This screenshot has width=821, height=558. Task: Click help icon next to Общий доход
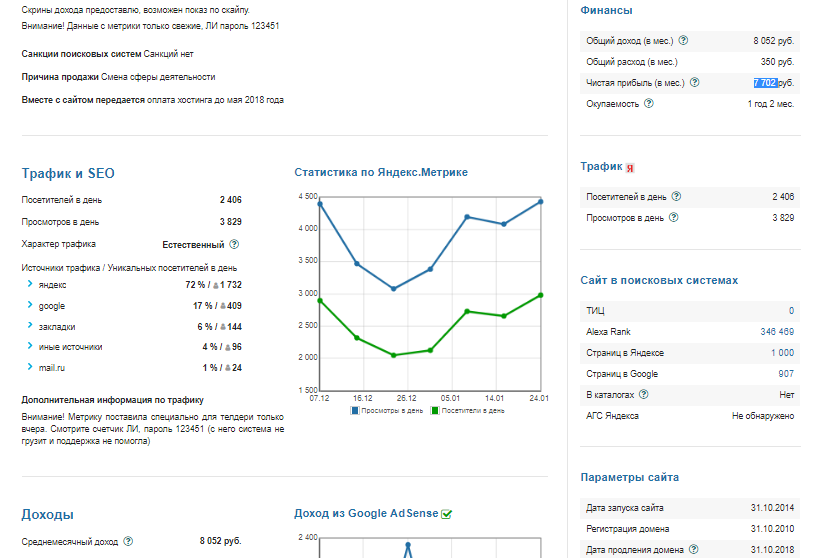tap(684, 41)
